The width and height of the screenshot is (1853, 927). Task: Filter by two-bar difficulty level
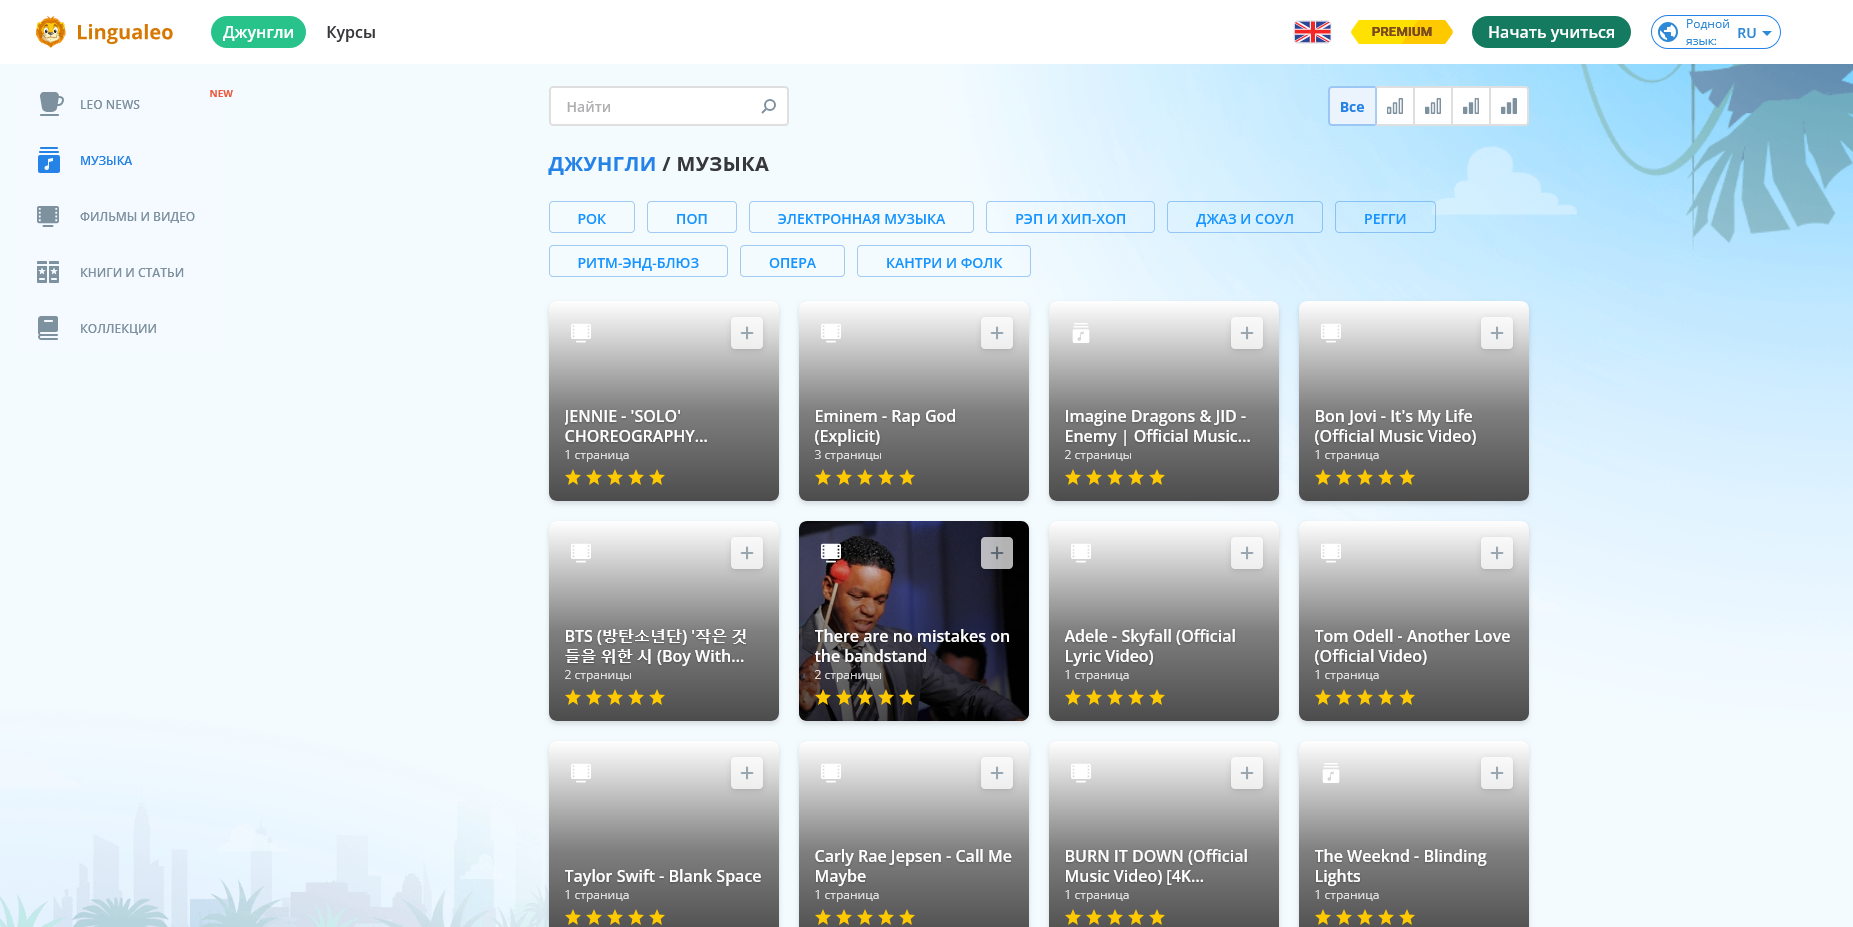click(x=1433, y=106)
